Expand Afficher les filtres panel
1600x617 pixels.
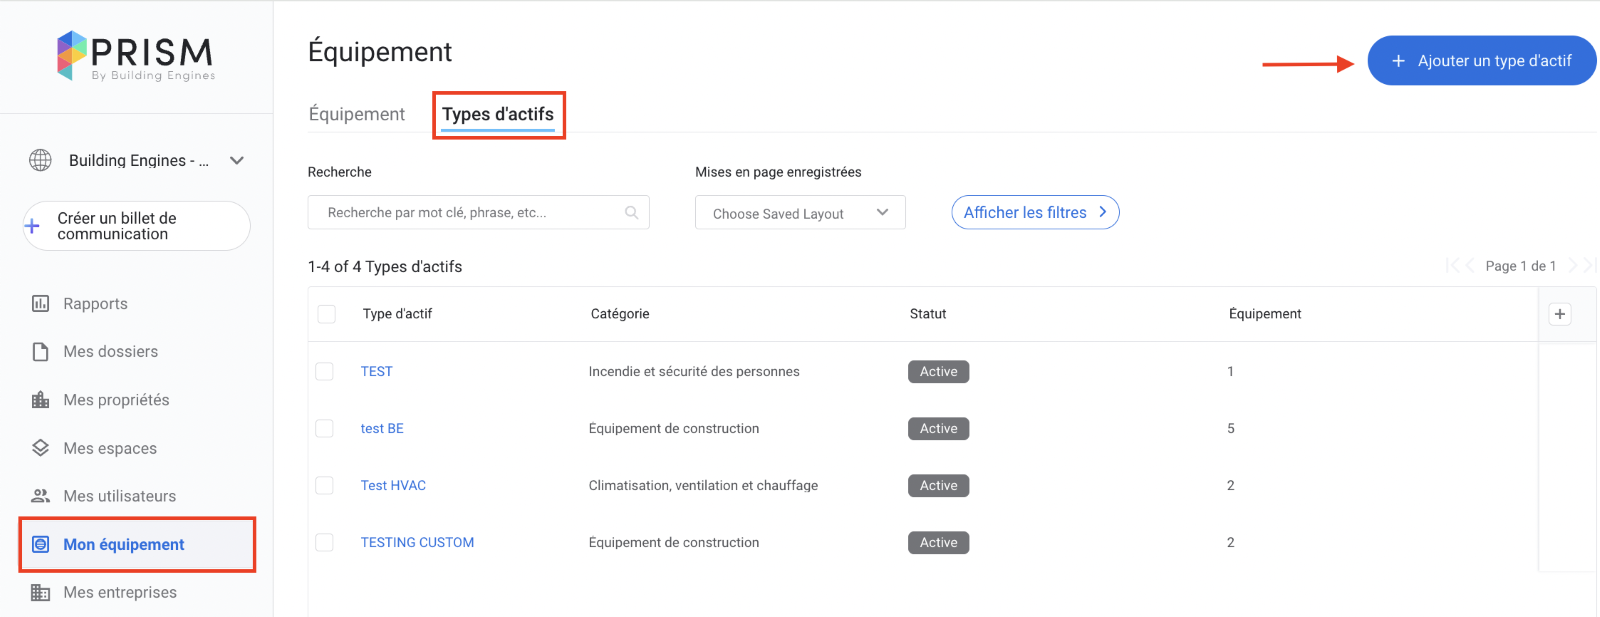(x=1035, y=213)
